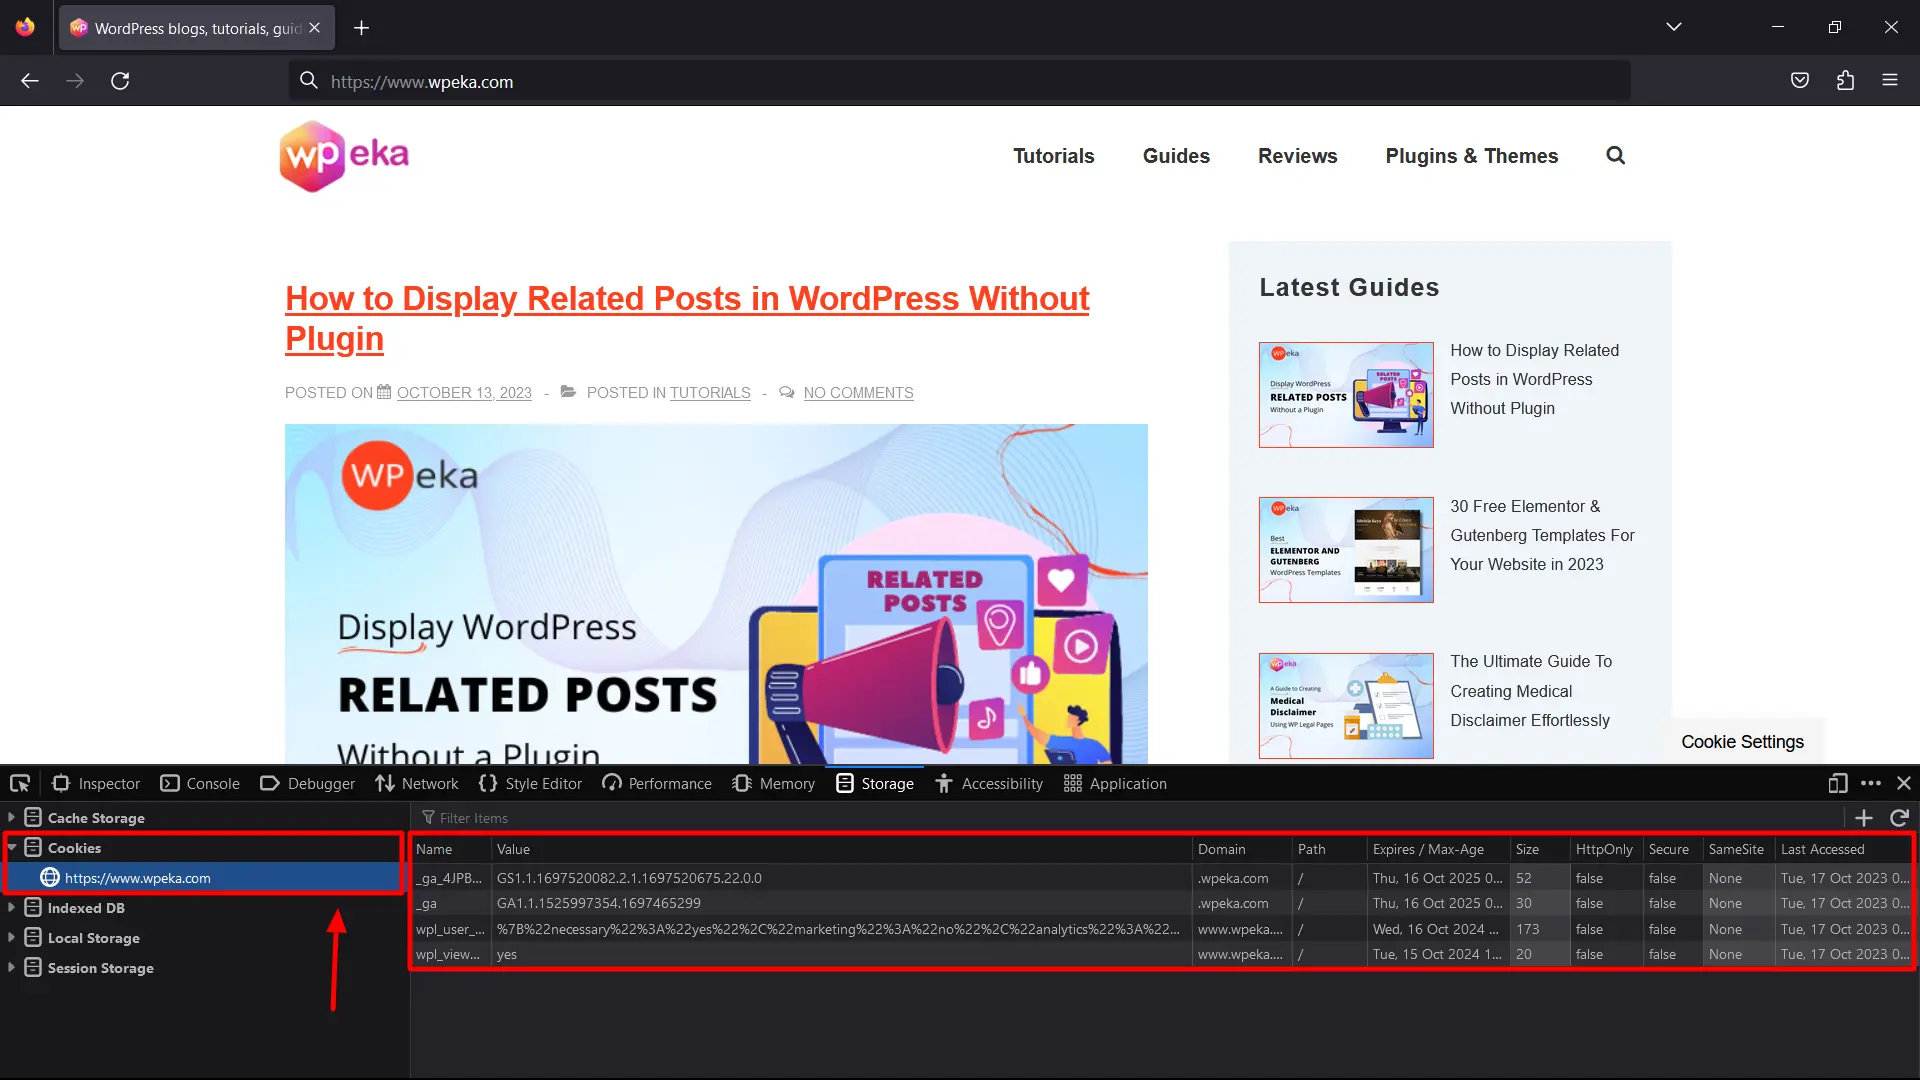1920x1080 pixels.
Task: Sort cookies by Domain column
Action: (1242, 849)
